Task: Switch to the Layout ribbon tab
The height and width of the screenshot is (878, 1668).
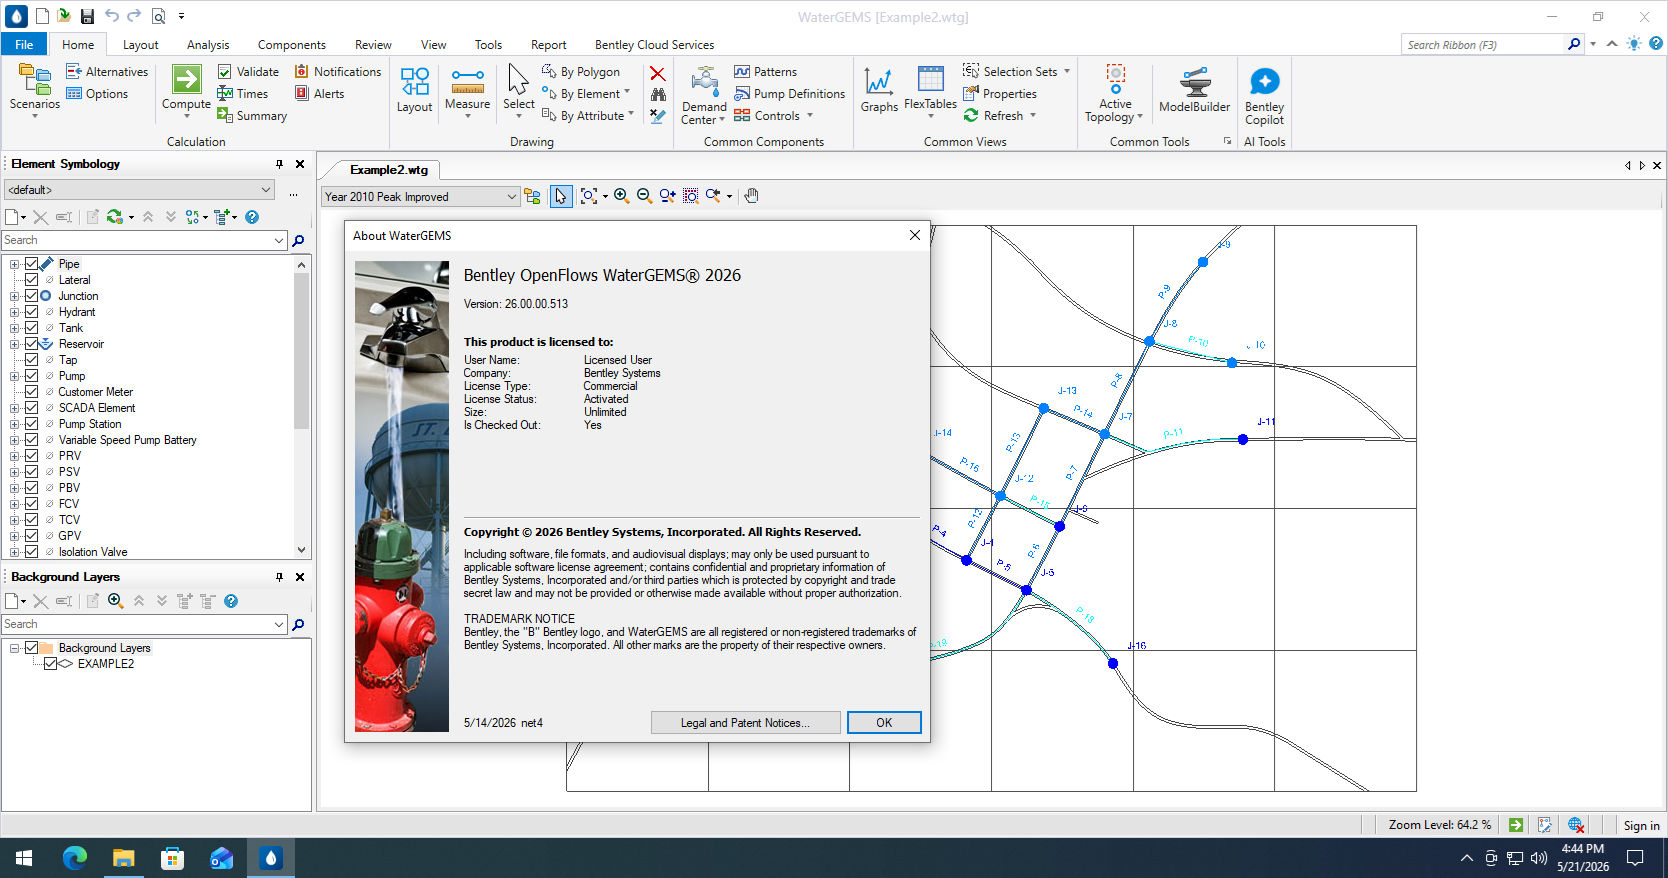Action: click(x=140, y=44)
